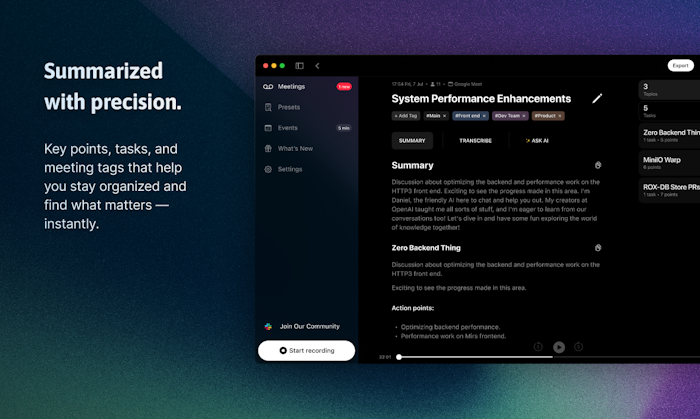Click the participants count icon
700x419 pixels.
click(x=435, y=84)
